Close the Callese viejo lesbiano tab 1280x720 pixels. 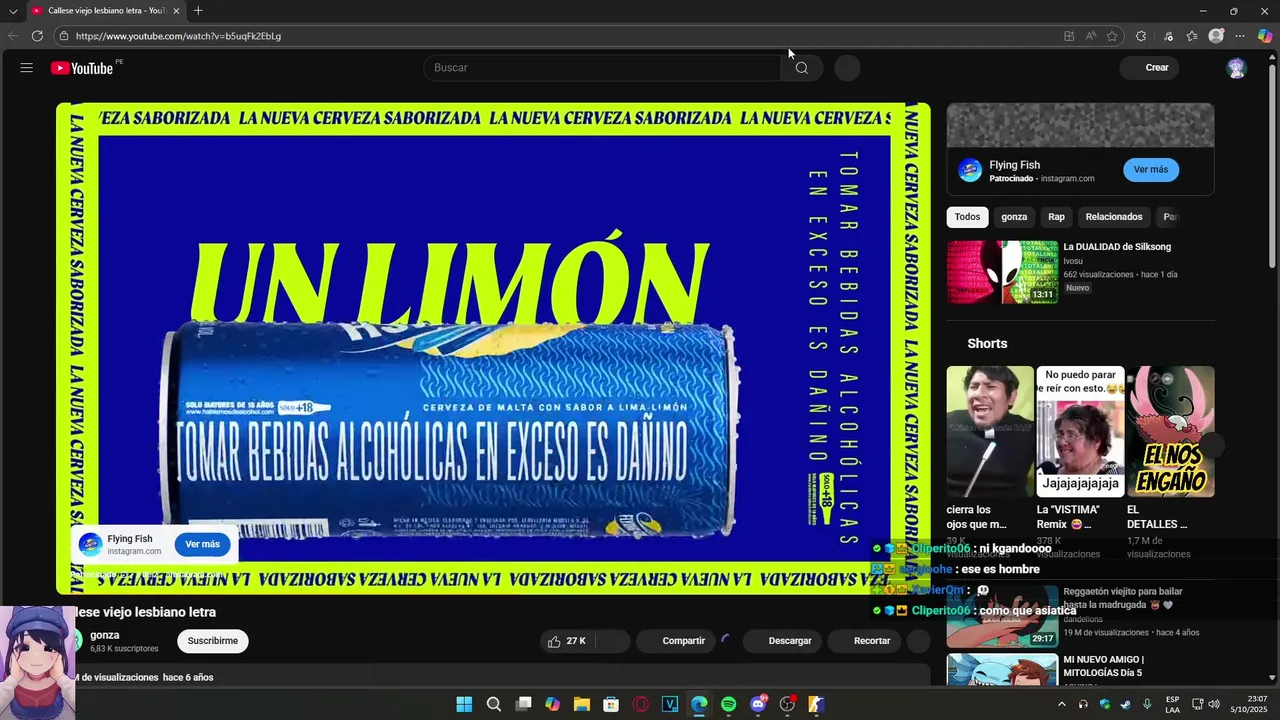pyautogui.click(x=176, y=11)
